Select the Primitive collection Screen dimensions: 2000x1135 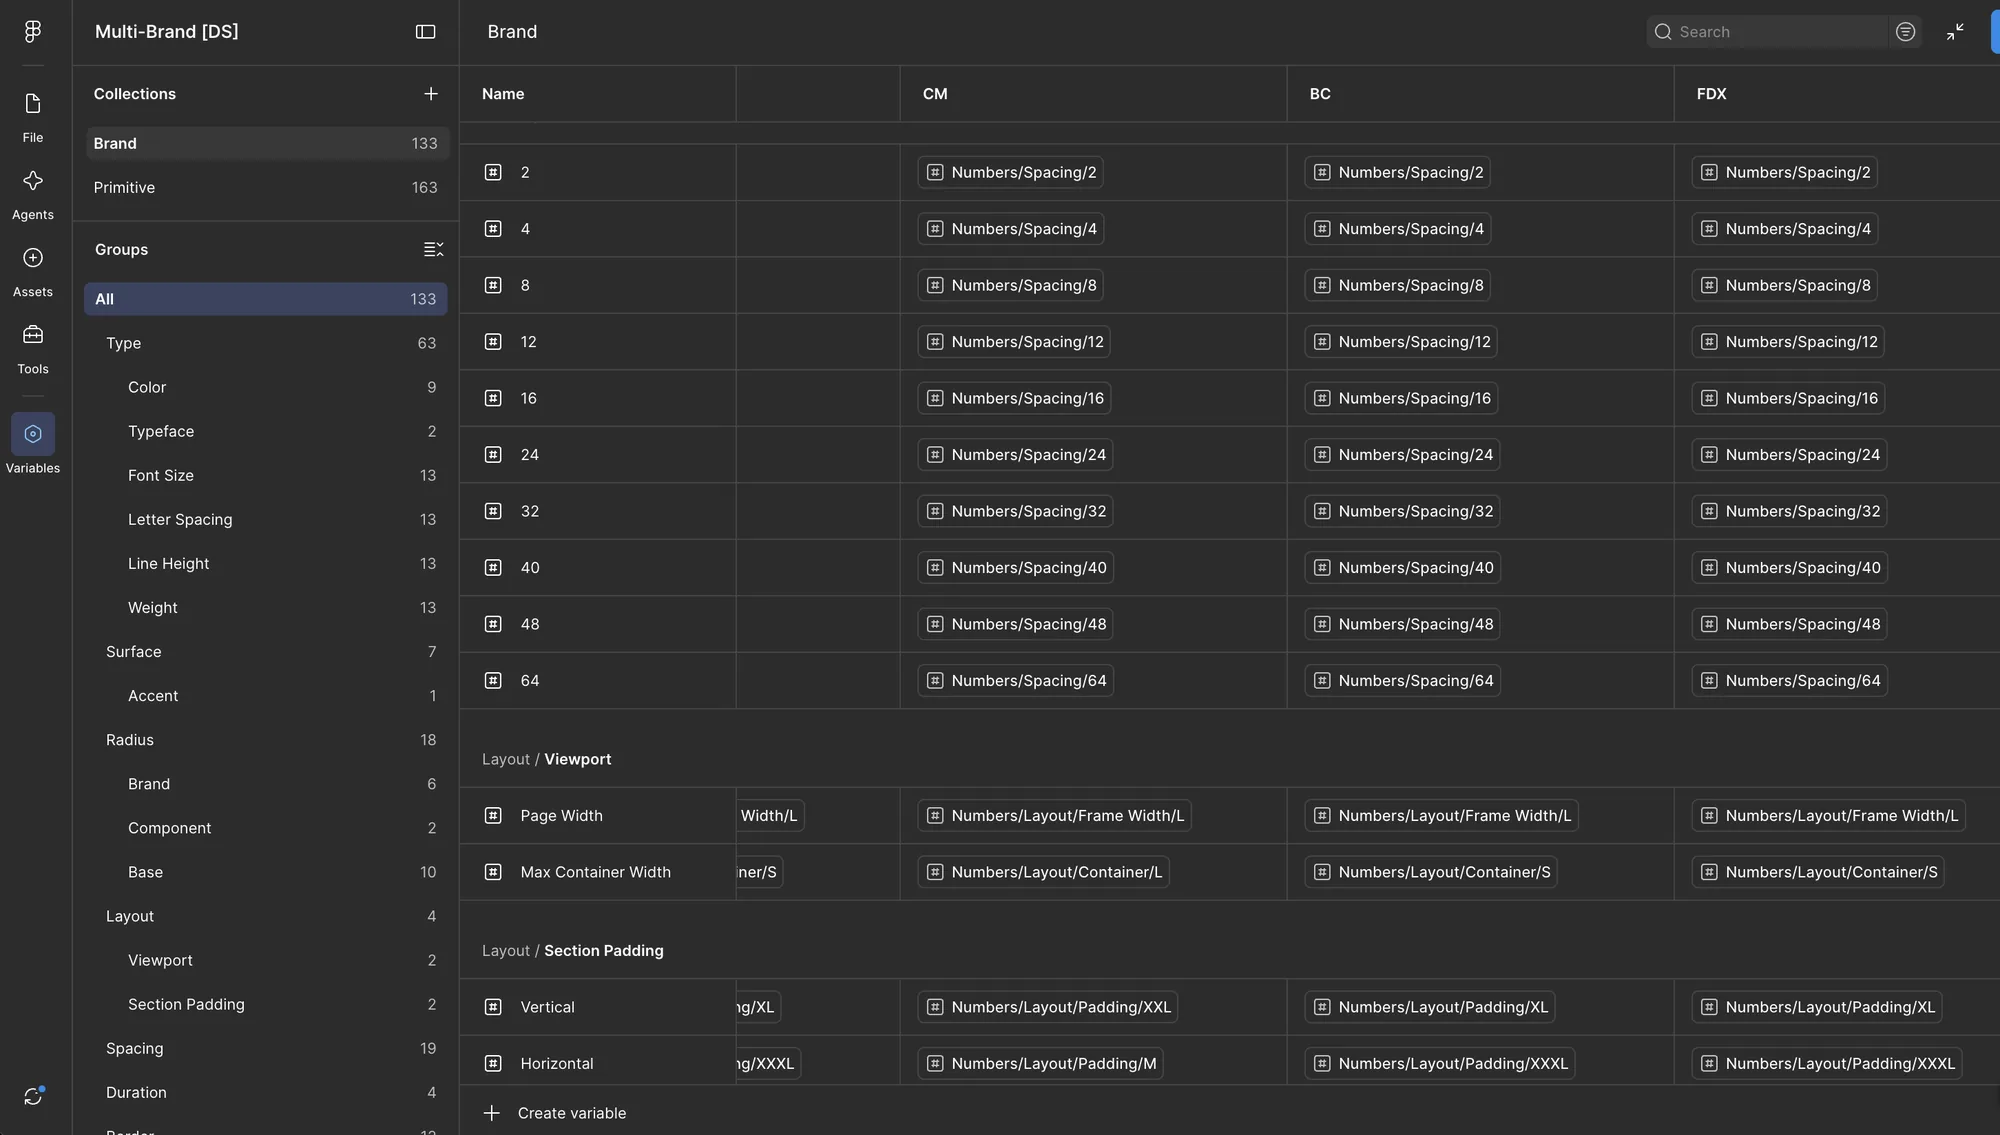[x=266, y=187]
